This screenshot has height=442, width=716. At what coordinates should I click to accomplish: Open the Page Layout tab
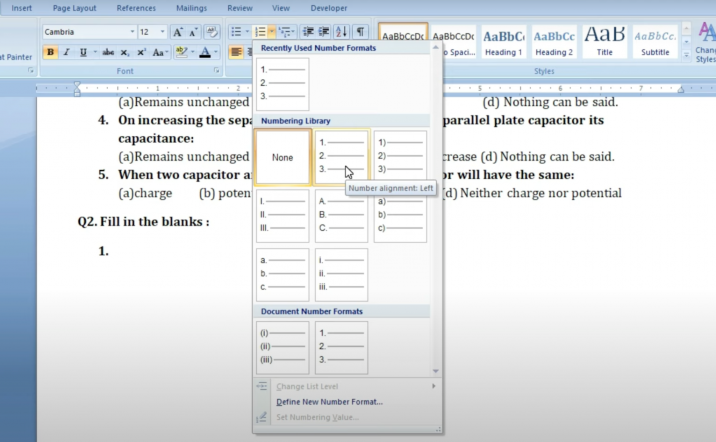tap(74, 8)
